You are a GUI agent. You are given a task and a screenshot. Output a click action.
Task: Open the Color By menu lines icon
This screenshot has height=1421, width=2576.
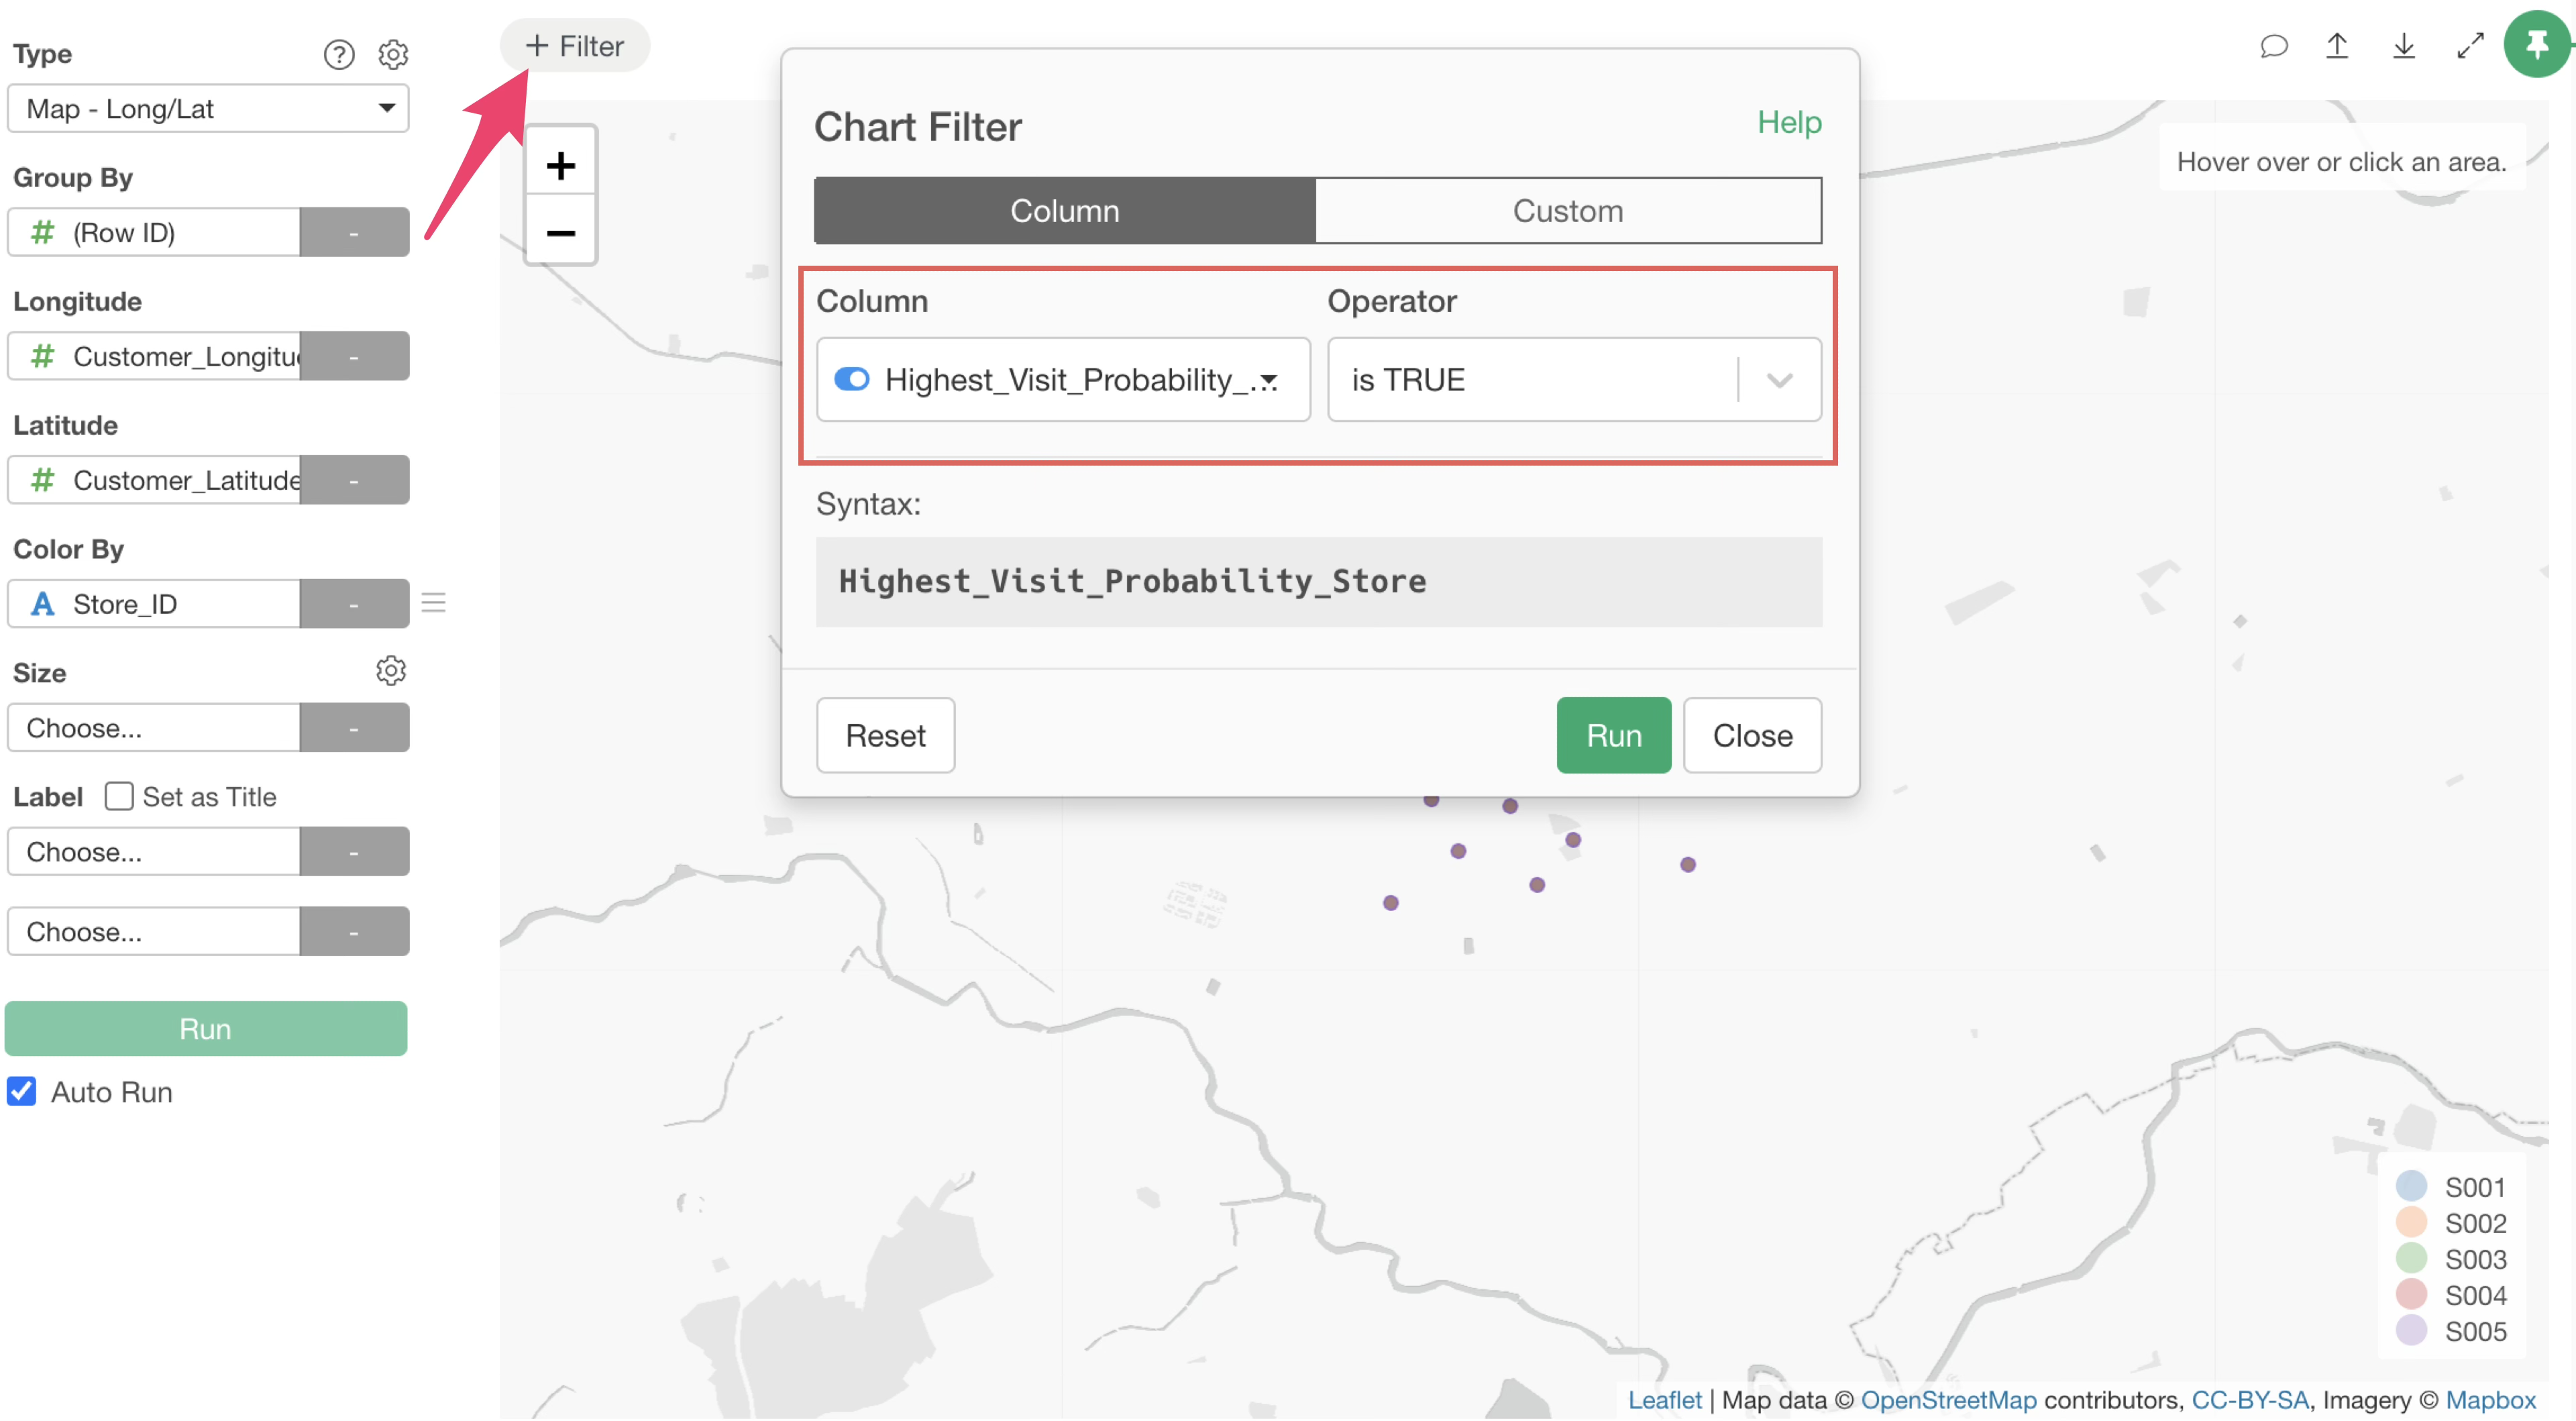(x=433, y=603)
